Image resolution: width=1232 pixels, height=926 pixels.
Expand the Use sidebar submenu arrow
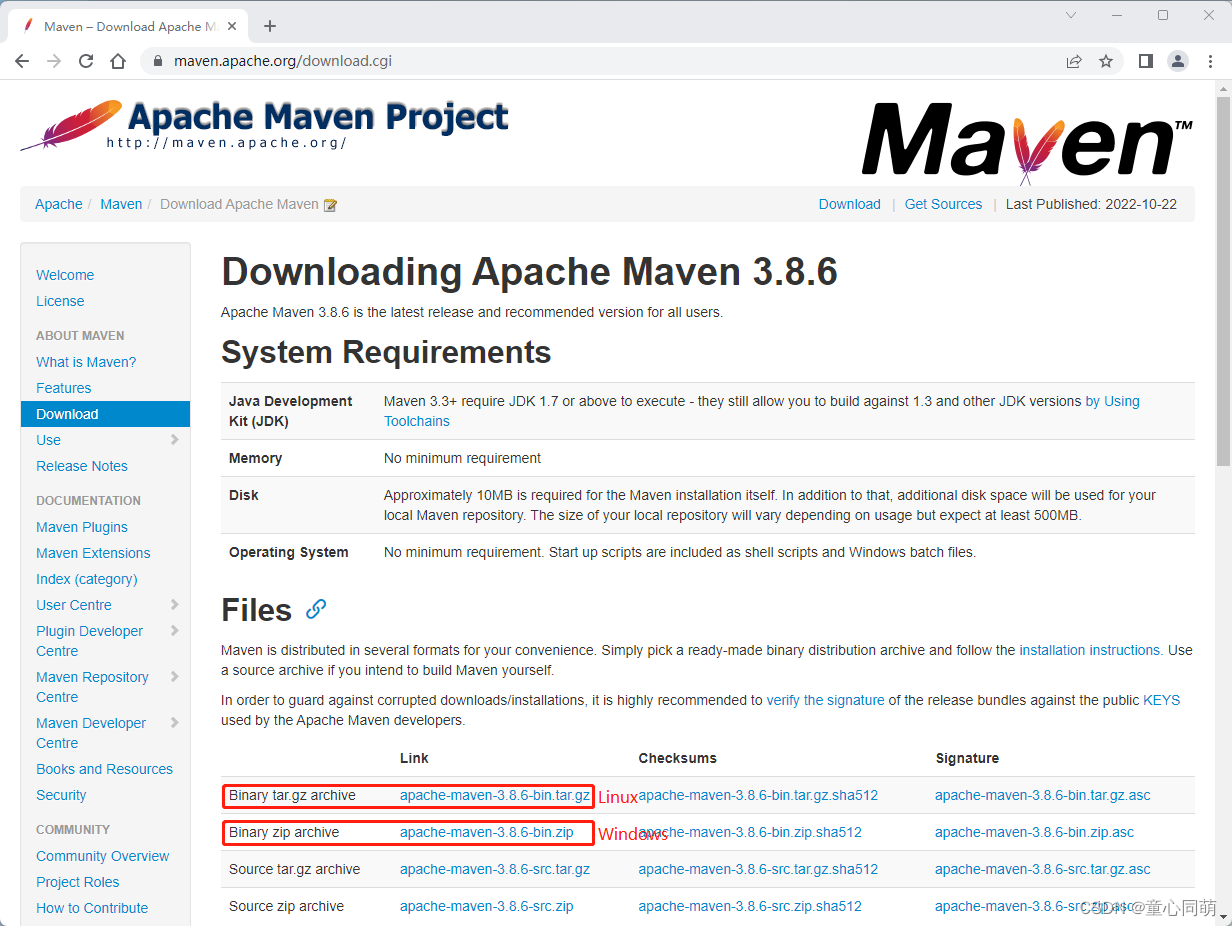(174, 440)
